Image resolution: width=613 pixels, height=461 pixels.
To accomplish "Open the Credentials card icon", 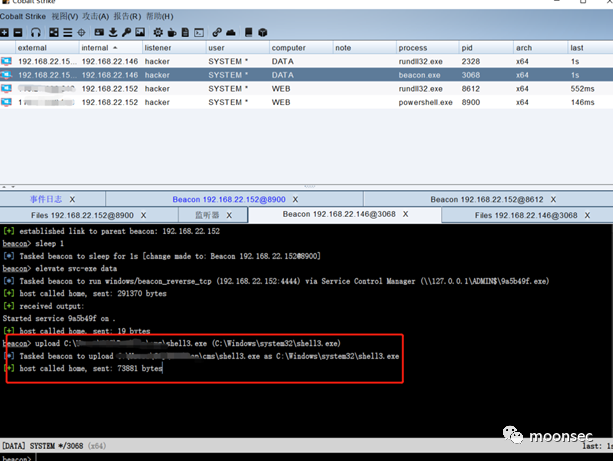I will click(x=99, y=32).
